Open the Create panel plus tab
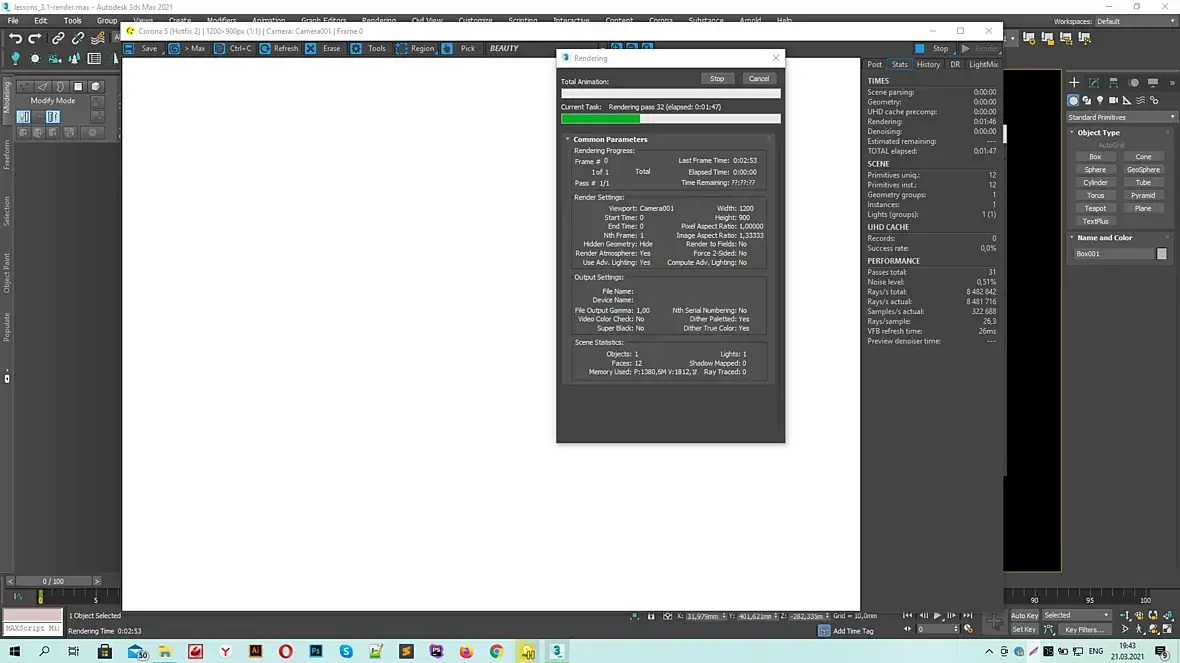The image size is (1180, 663). [x=1074, y=82]
